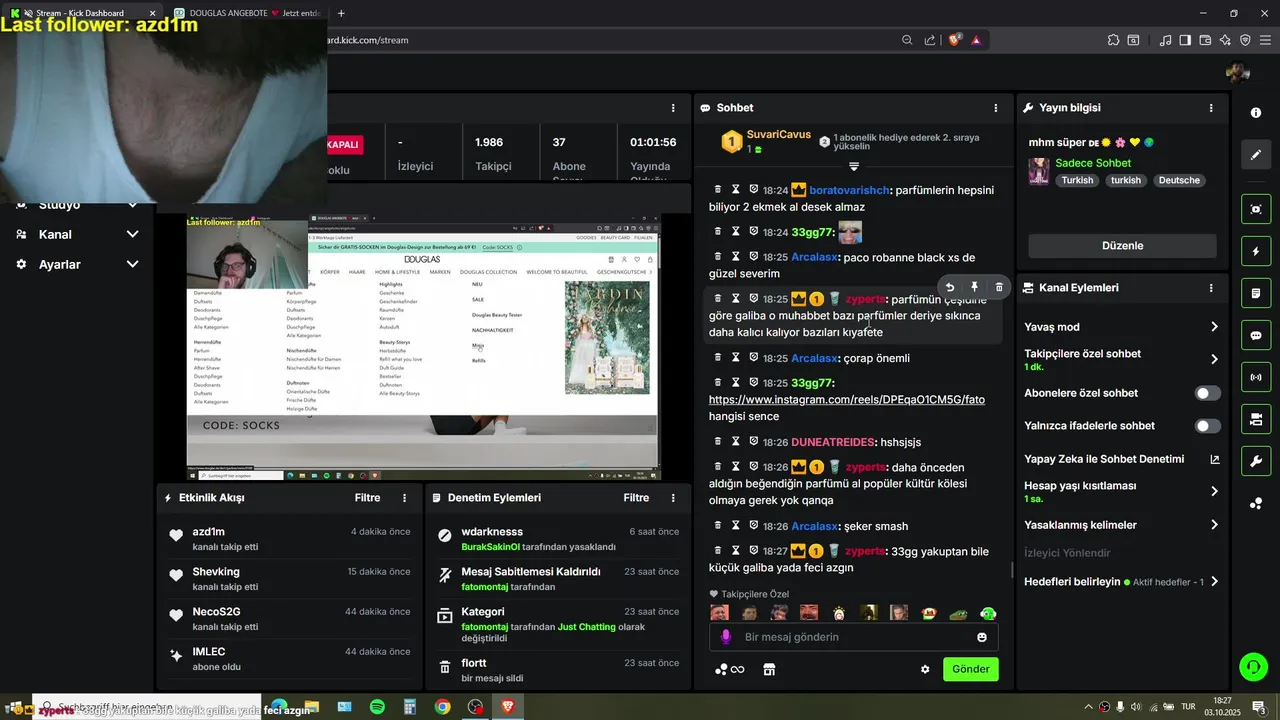Click the pencil edit icon in sidebar

click(1256, 155)
